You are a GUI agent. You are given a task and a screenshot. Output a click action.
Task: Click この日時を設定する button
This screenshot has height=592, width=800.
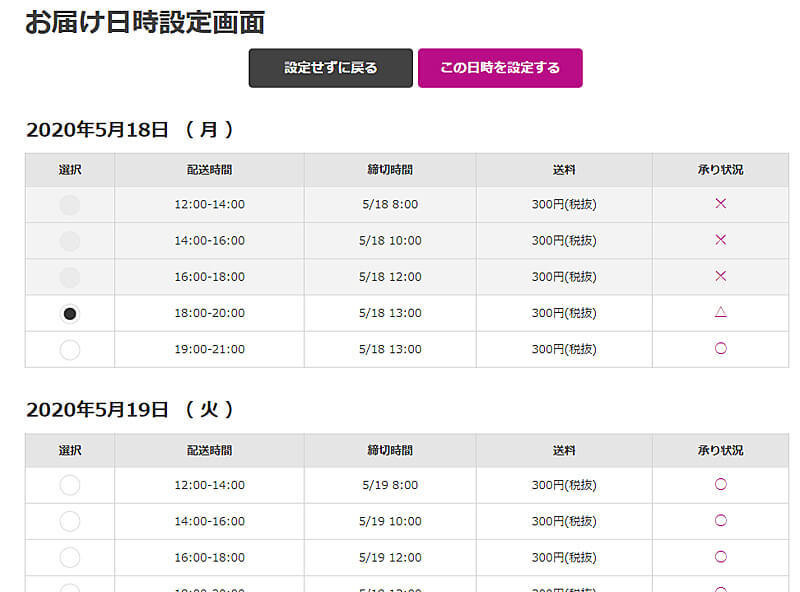(500, 68)
